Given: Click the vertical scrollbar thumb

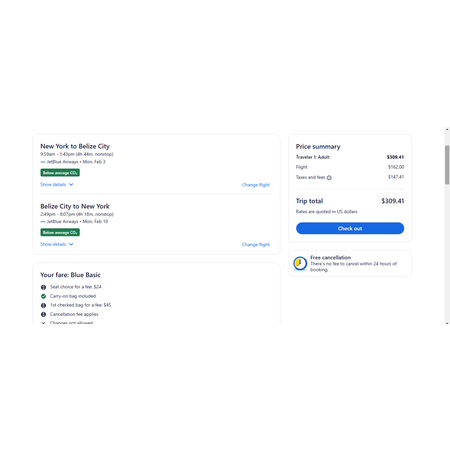Looking at the screenshot, I should pyautogui.click(x=447, y=165).
